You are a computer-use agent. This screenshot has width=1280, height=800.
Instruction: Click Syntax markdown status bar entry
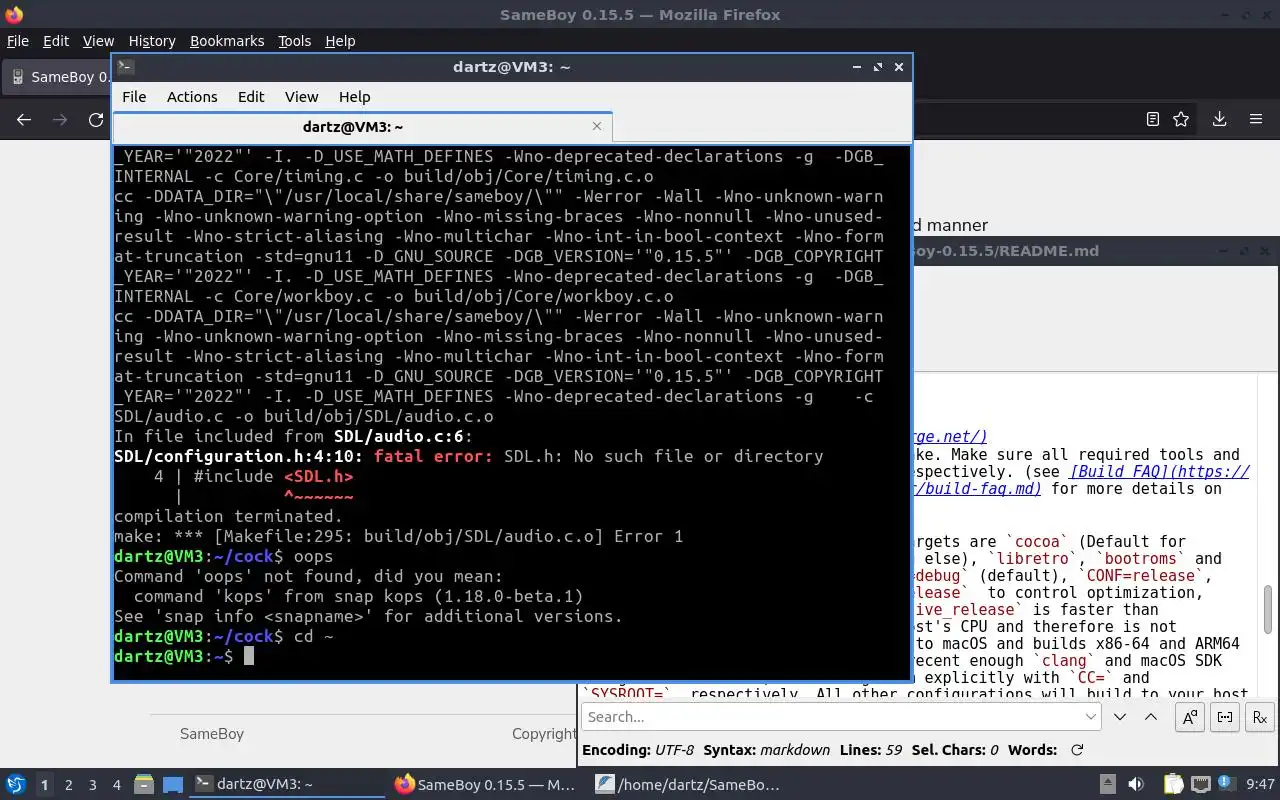pyautogui.click(x=767, y=750)
